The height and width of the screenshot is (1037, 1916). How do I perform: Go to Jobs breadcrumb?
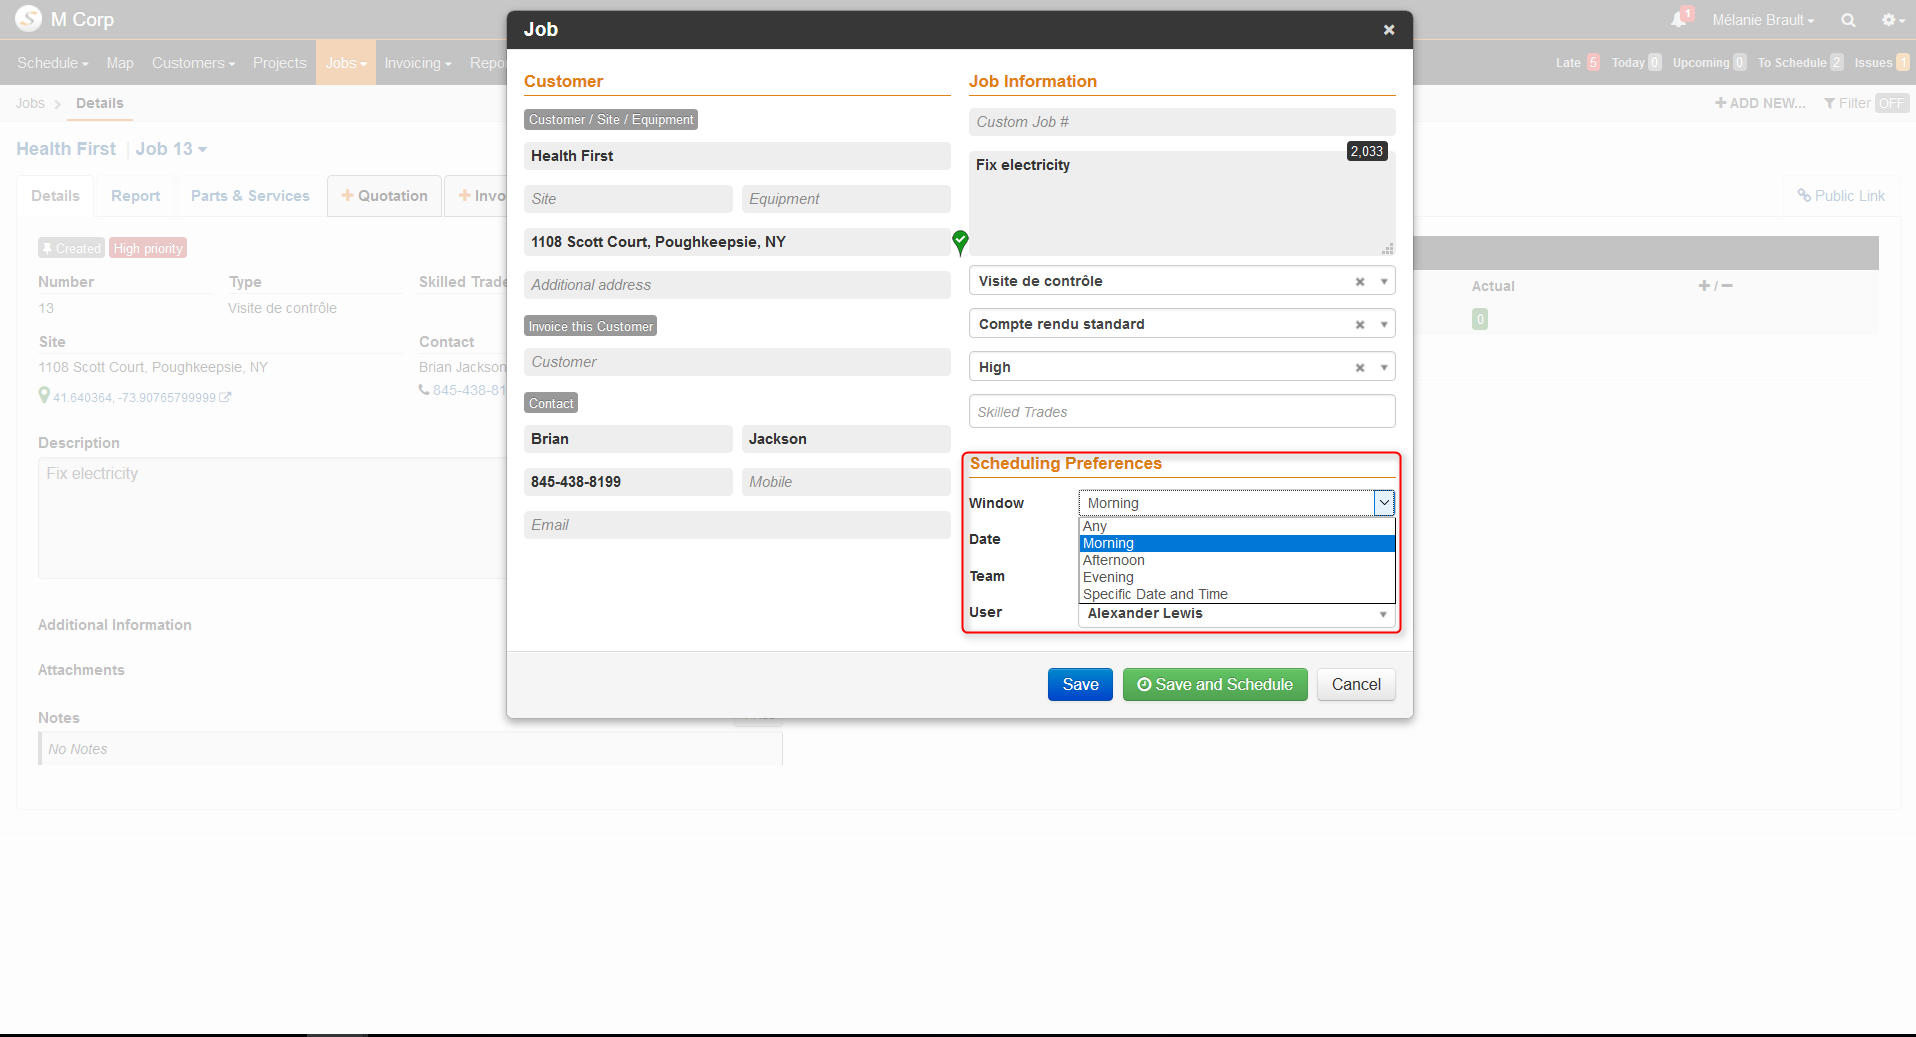30,103
